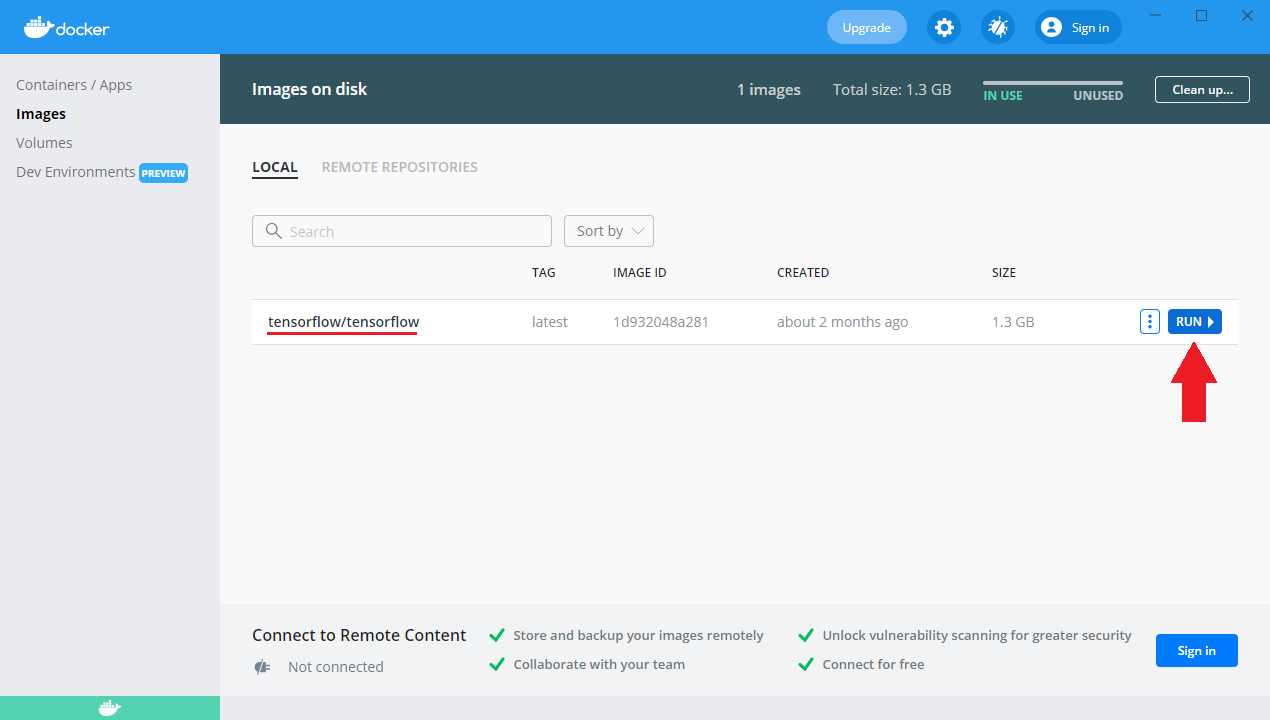Click the '1 images' count text
1270x720 pixels.
click(x=769, y=89)
